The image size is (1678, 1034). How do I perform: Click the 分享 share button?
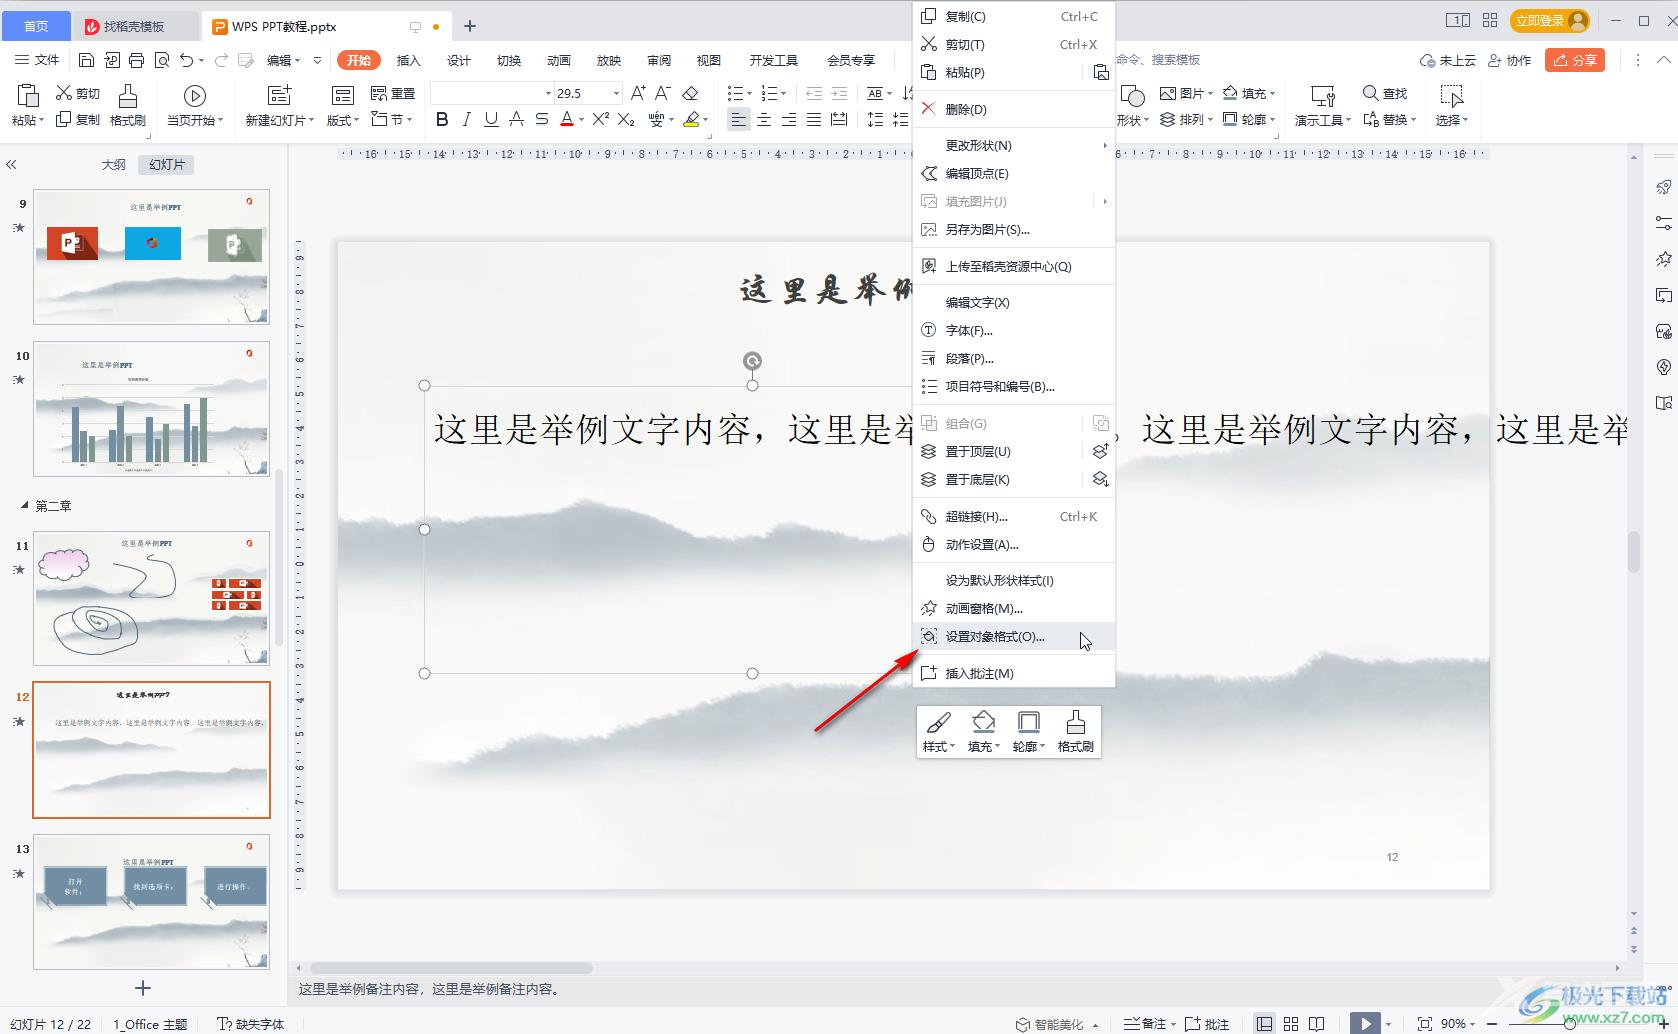(1575, 60)
